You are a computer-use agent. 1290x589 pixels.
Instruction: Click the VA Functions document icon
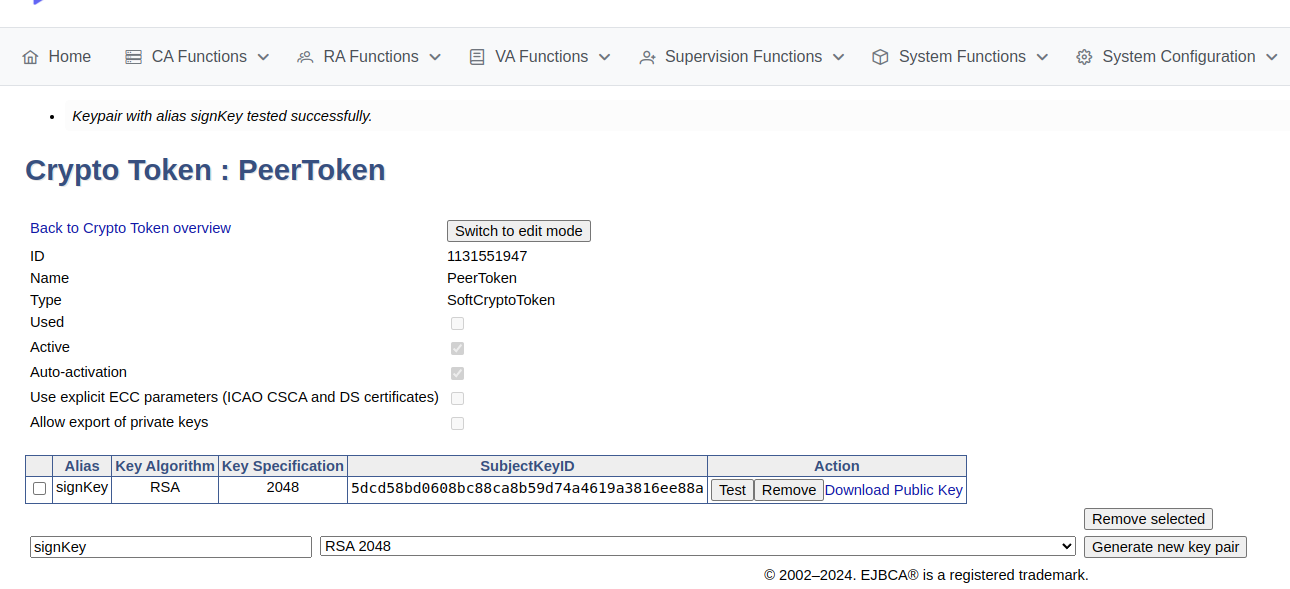pyautogui.click(x=477, y=57)
